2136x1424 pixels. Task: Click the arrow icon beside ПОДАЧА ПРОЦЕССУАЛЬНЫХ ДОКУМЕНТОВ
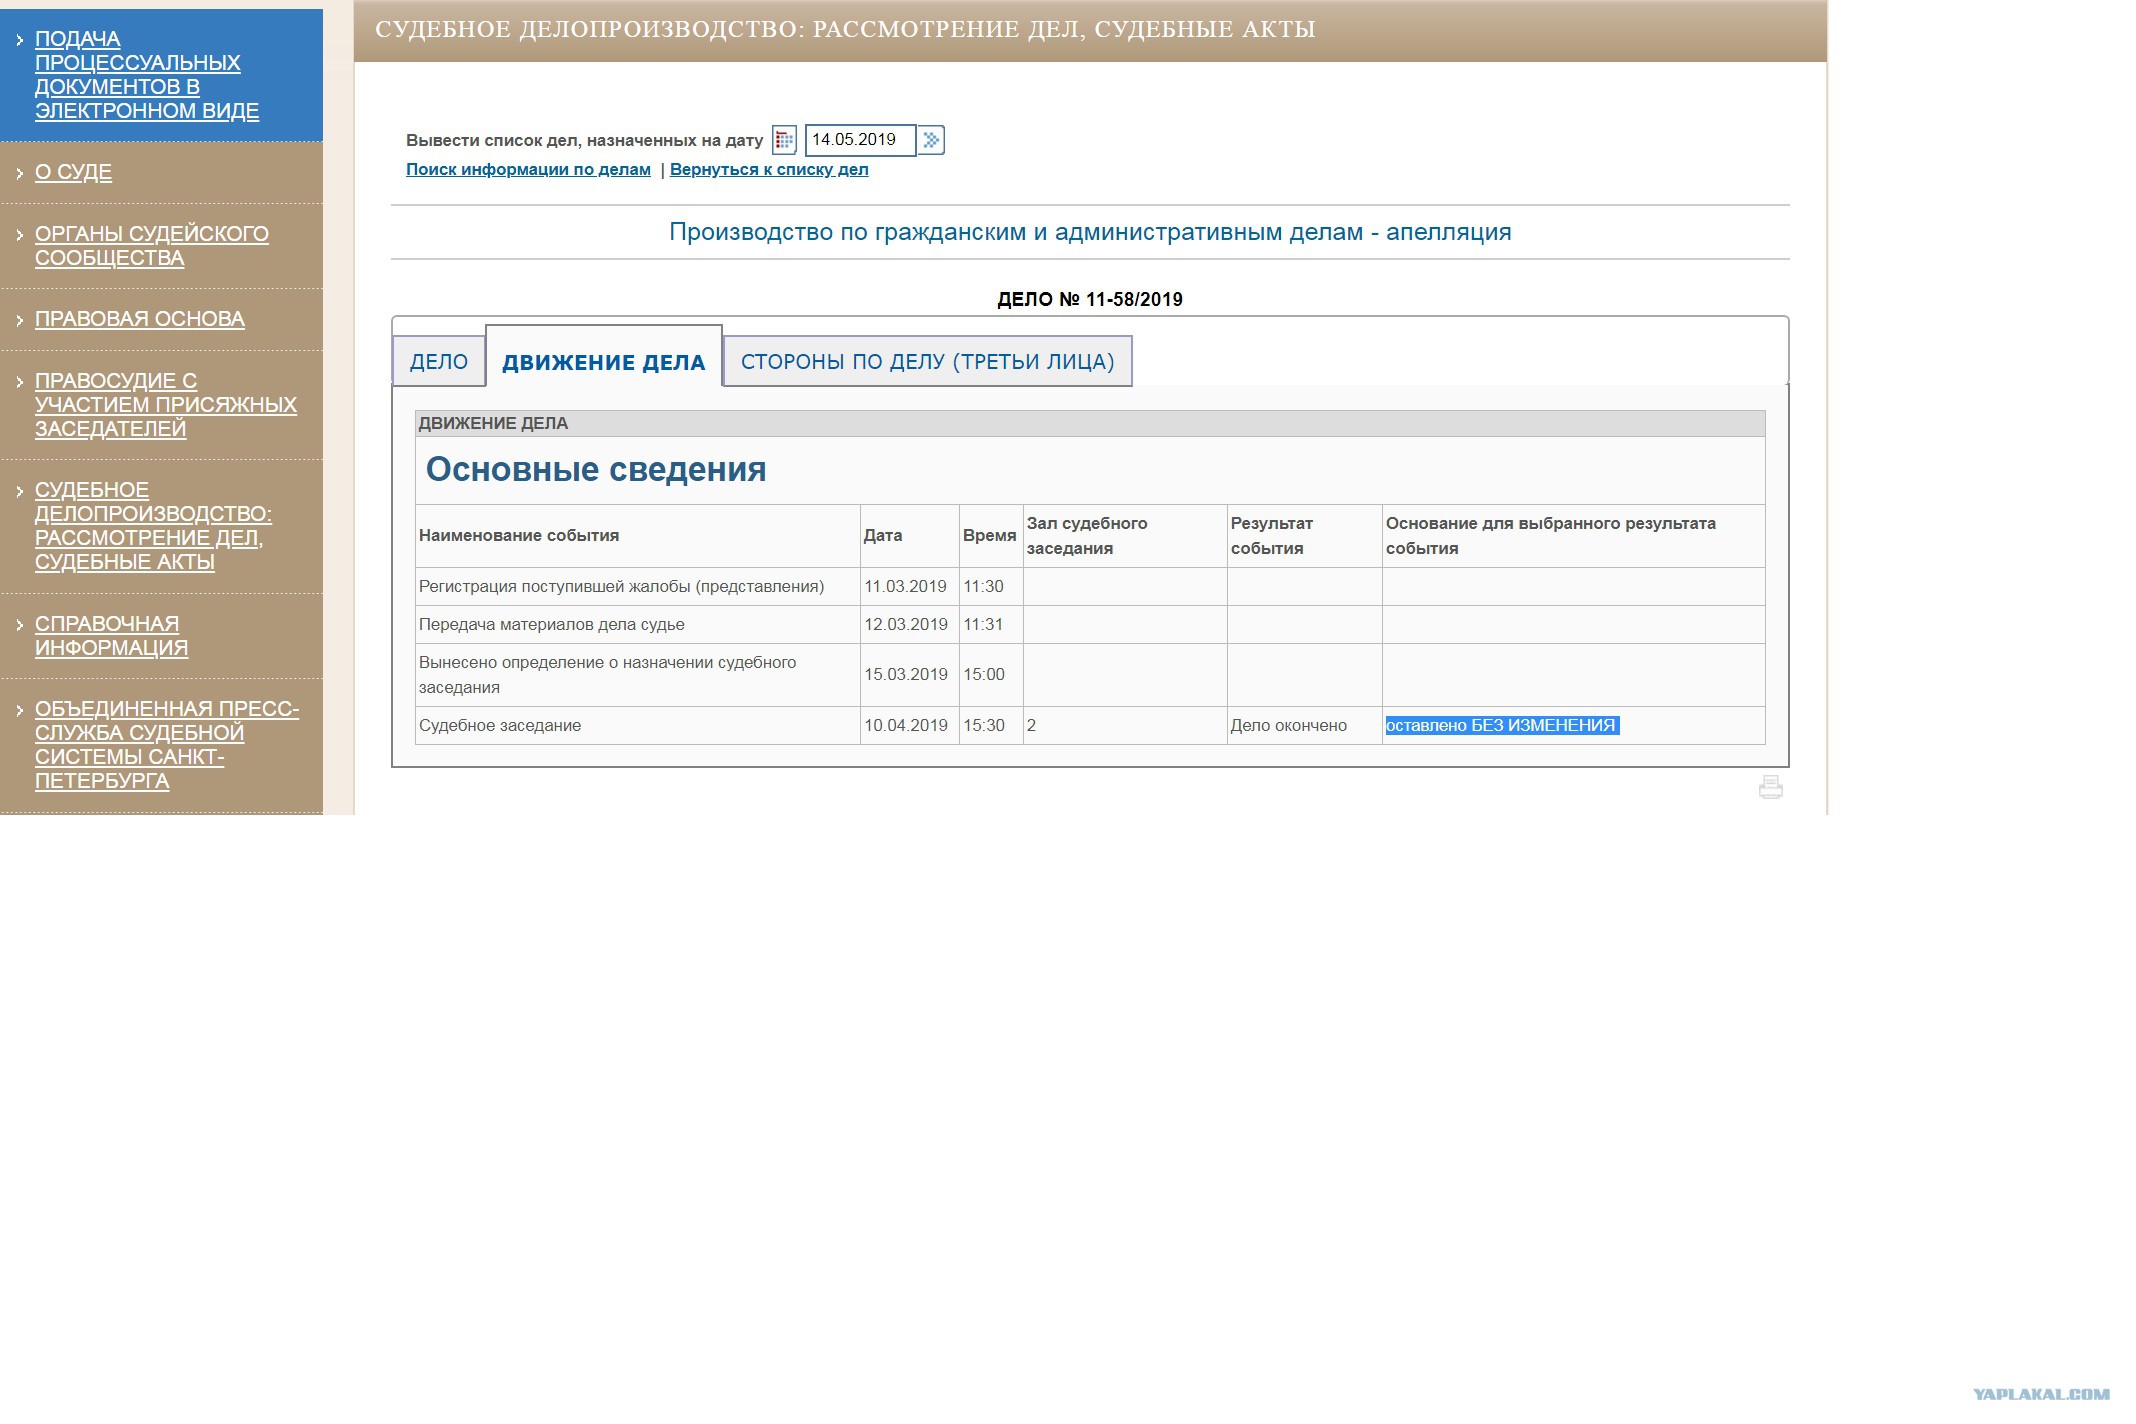18,38
